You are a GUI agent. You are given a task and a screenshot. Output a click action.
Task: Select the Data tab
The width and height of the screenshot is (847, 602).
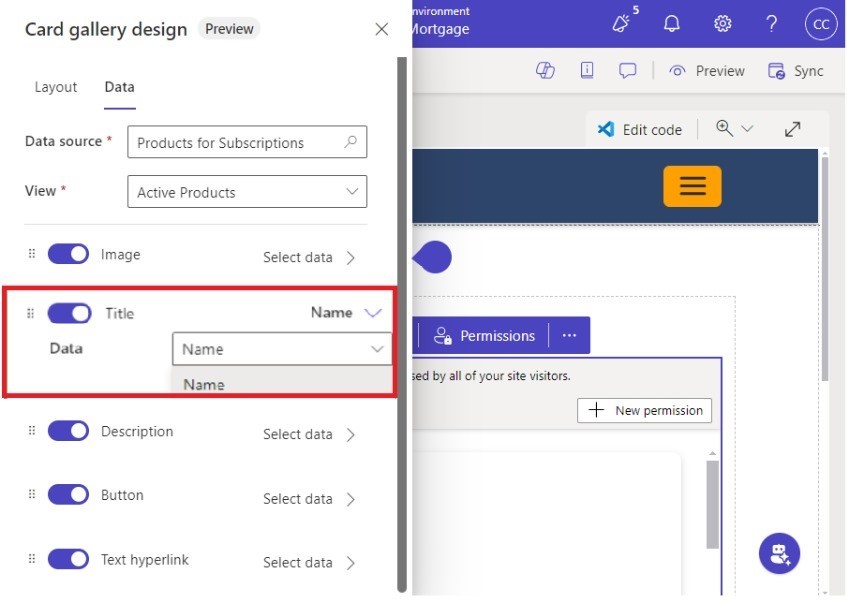point(119,87)
